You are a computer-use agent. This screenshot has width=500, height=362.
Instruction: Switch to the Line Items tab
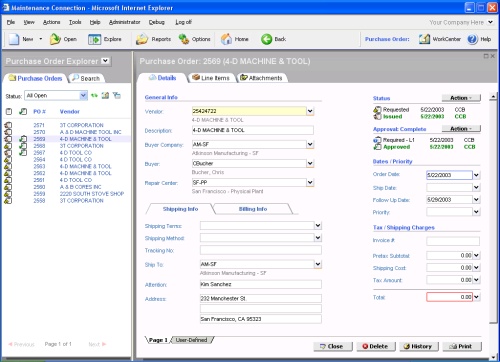click(x=211, y=78)
